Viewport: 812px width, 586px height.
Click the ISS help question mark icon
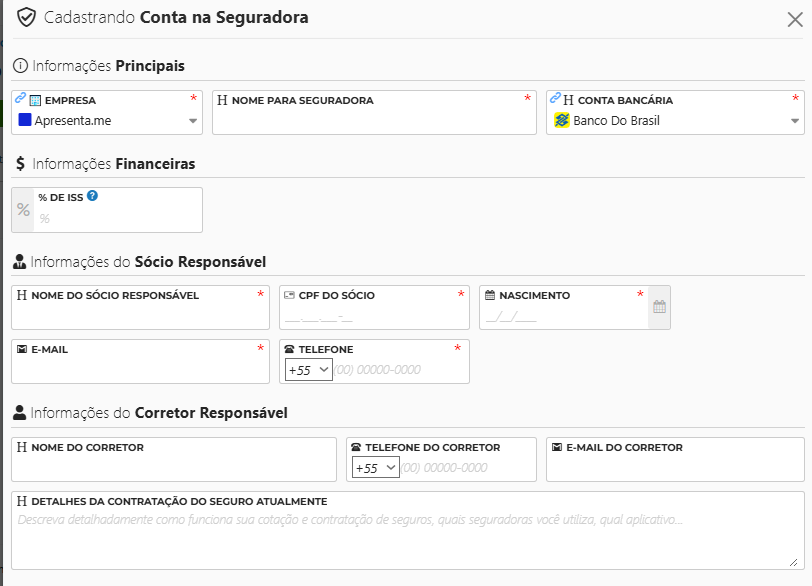coord(92,196)
